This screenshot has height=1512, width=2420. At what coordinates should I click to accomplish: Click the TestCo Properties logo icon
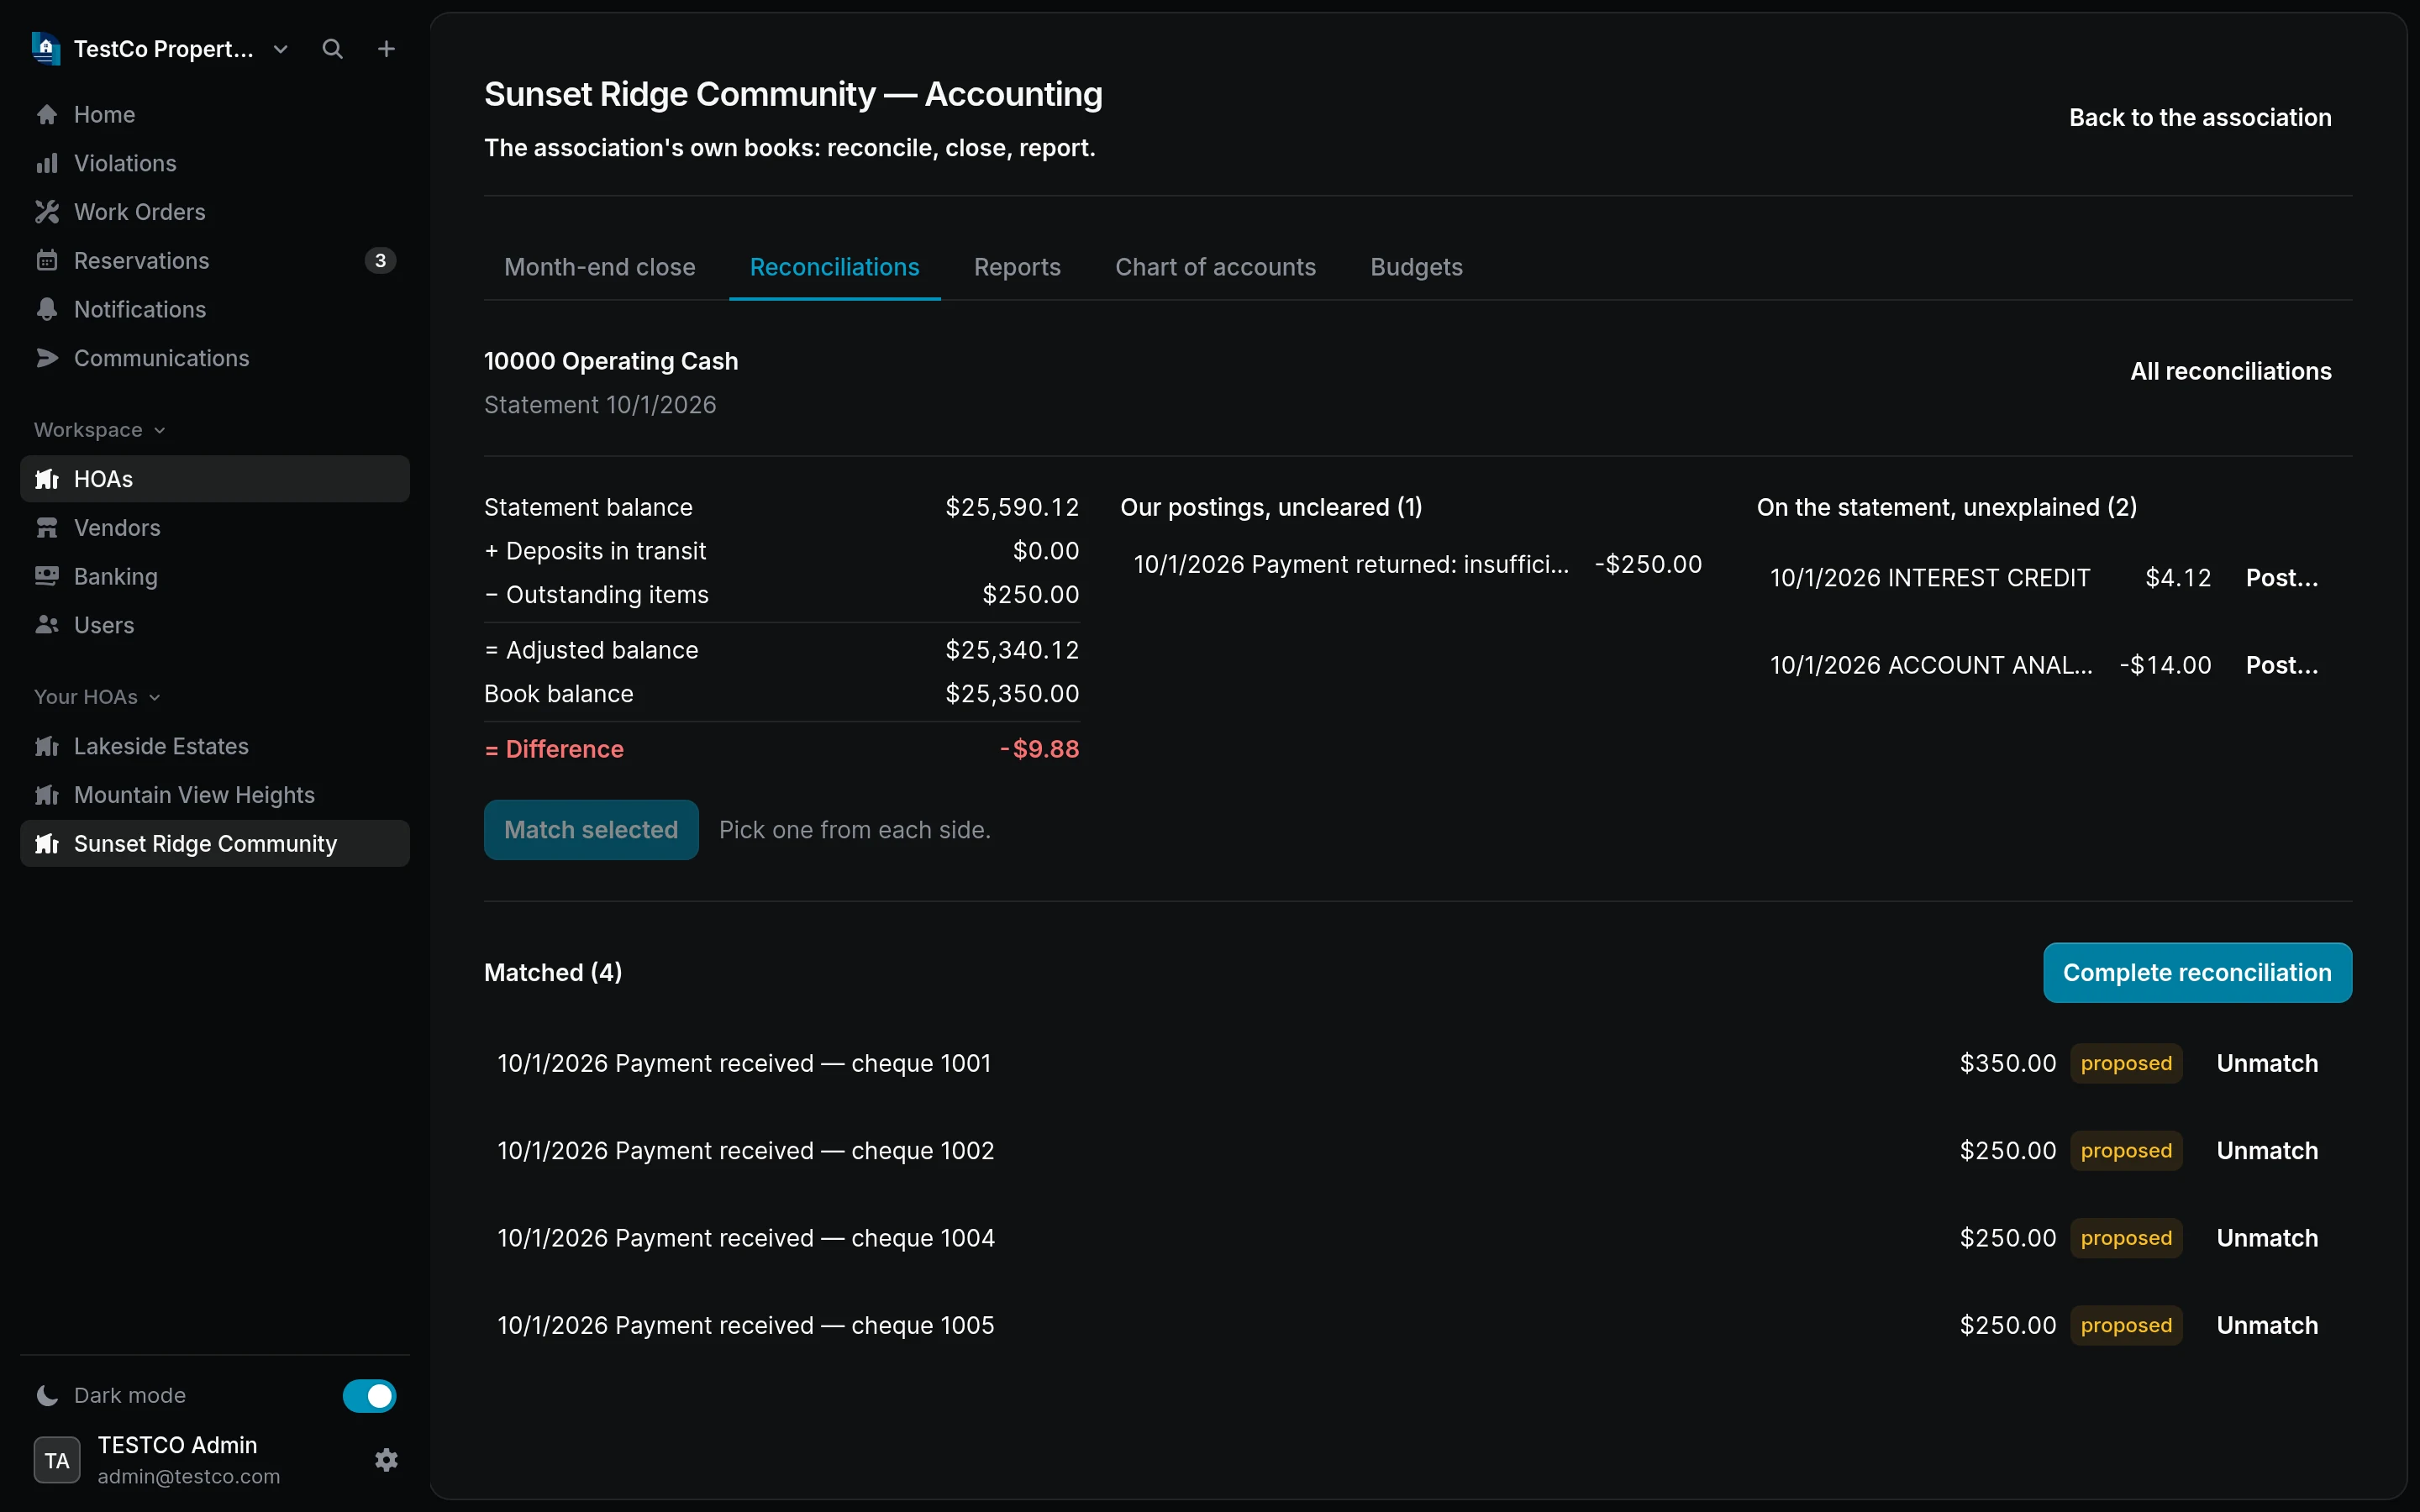click(46, 48)
